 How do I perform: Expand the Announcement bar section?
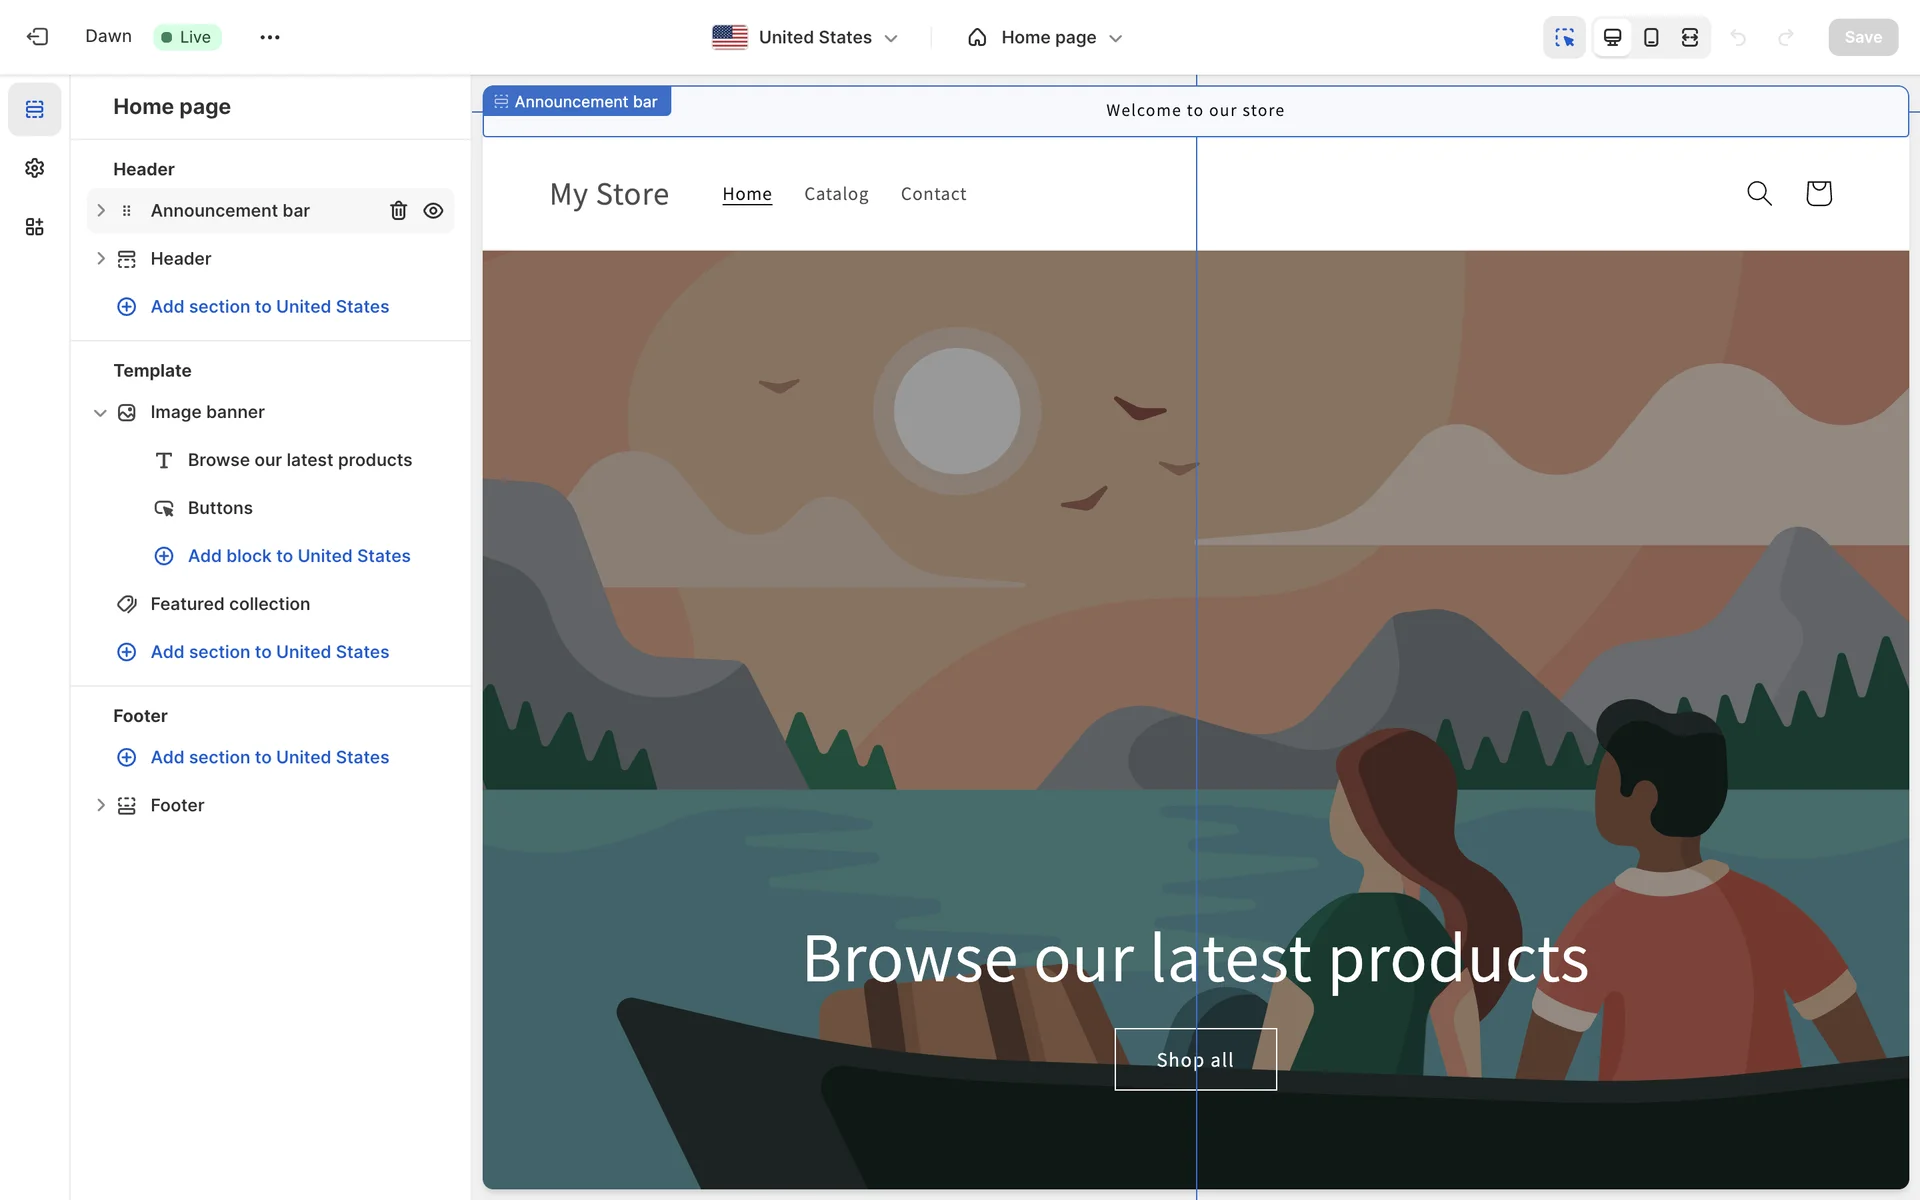pos(100,211)
